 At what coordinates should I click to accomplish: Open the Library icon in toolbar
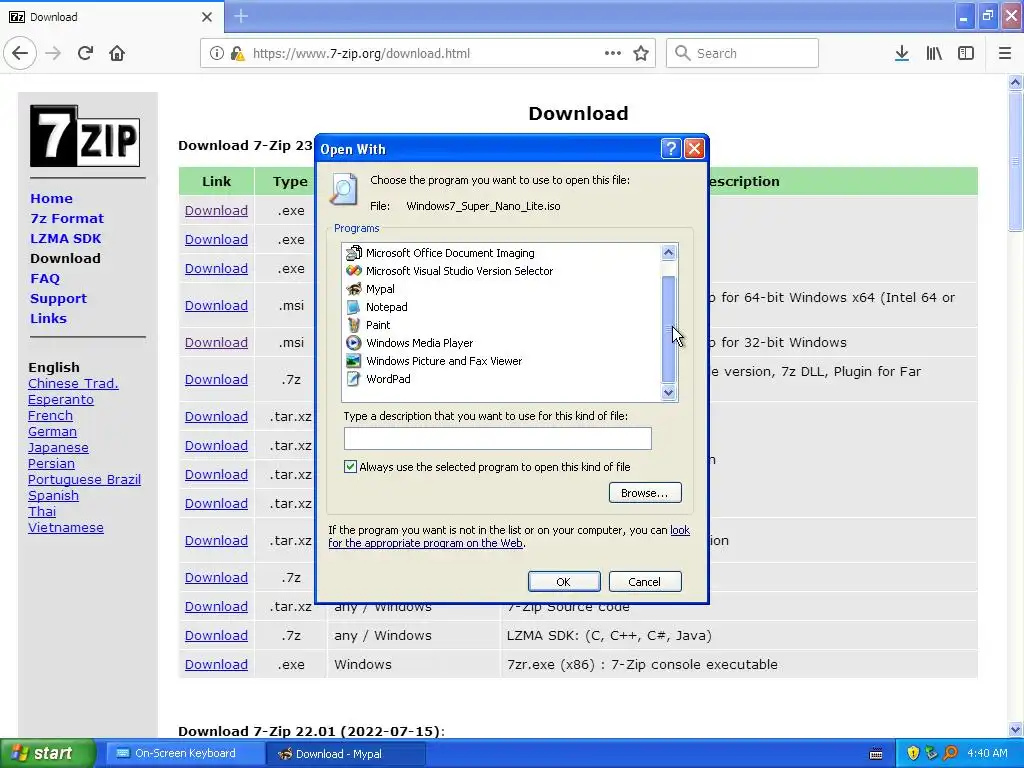tap(934, 53)
